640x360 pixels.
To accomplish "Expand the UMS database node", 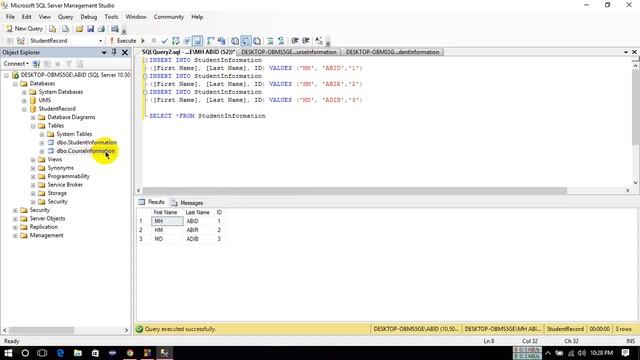I will pos(24,100).
